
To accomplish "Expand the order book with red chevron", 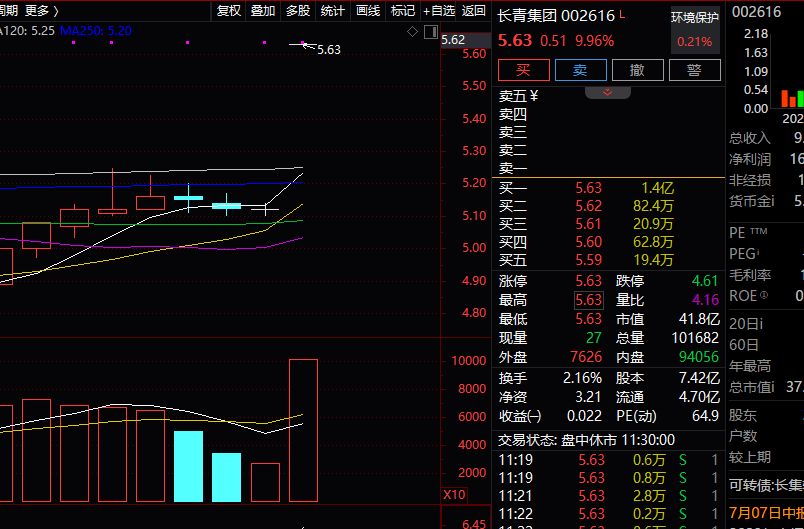I will tap(608, 92).
